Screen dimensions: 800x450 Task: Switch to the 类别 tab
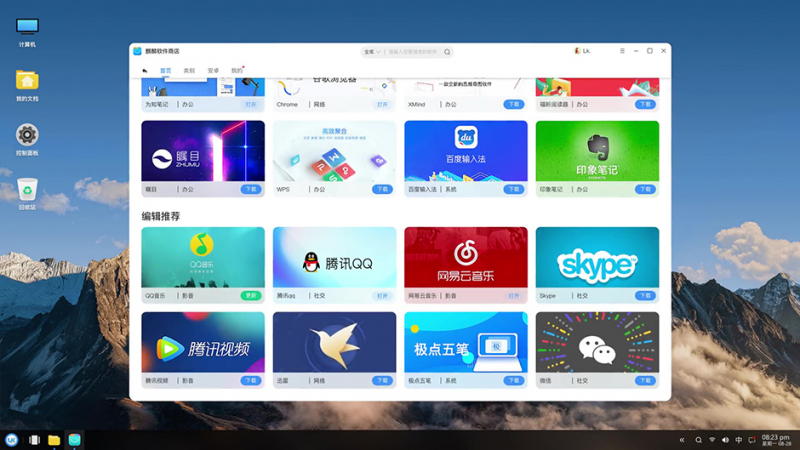(x=189, y=71)
